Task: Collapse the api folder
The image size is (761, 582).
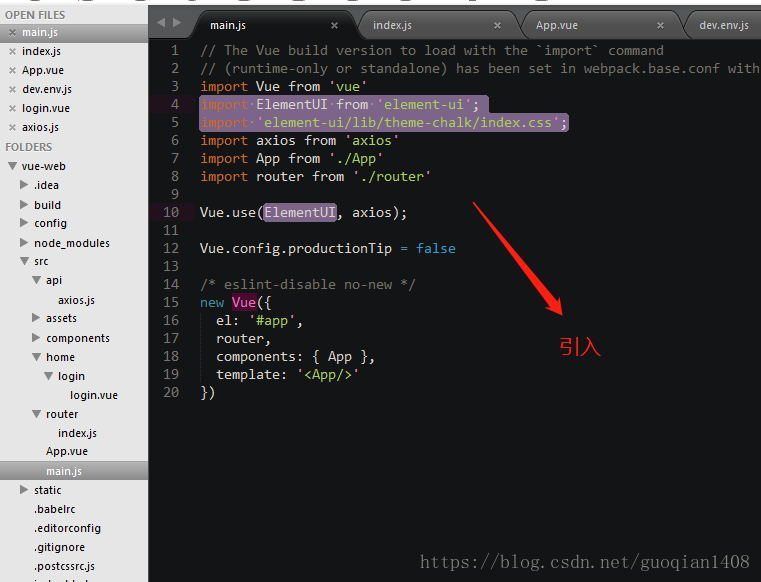Action: (x=36, y=280)
